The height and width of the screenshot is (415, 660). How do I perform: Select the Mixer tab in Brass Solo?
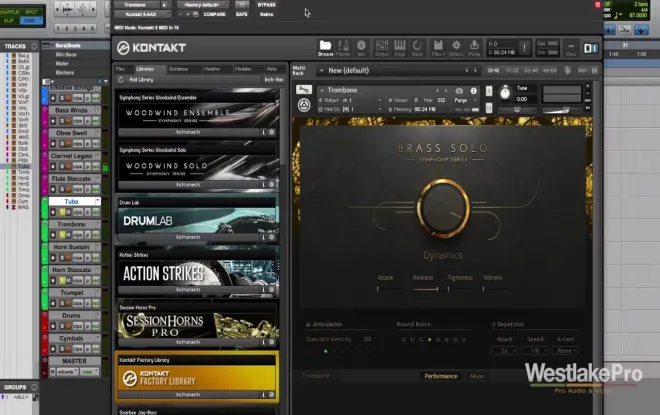pos(477,376)
